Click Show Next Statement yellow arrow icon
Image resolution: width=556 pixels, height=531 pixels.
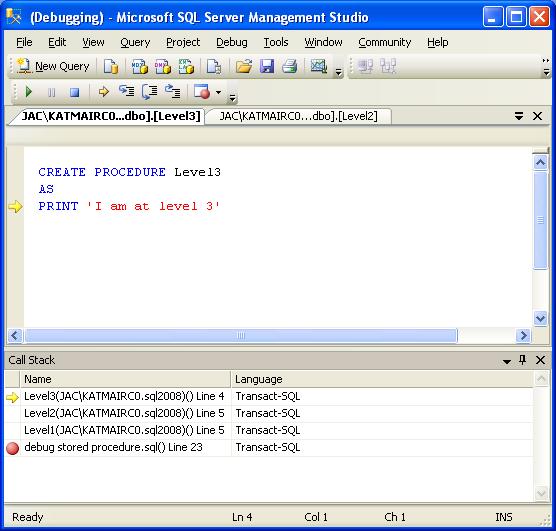coord(104,92)
